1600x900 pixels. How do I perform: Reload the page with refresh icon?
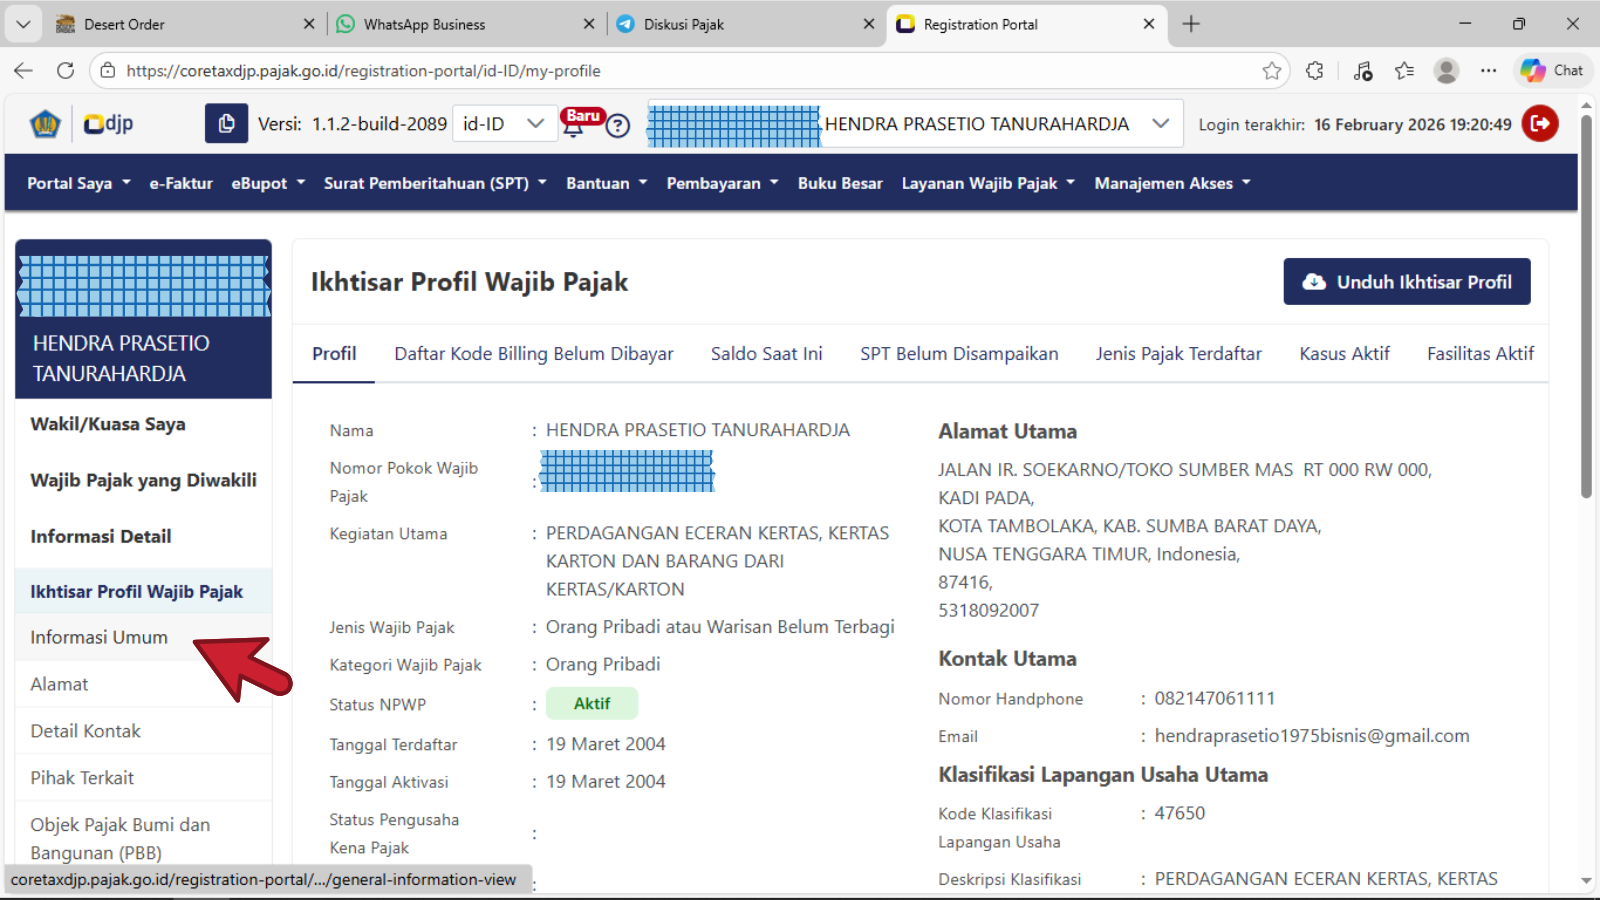[x=66, y=71]
